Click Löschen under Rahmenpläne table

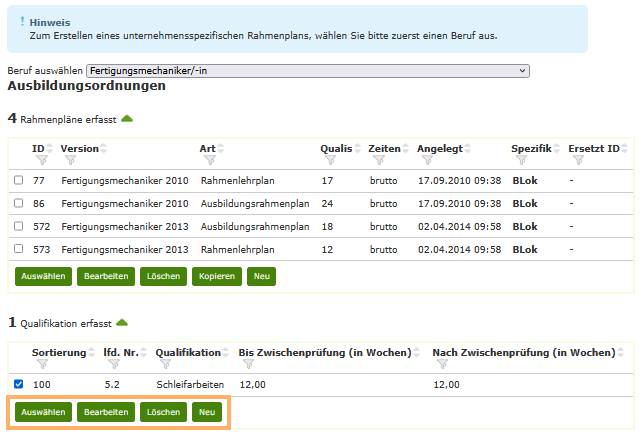coord(164,276)
